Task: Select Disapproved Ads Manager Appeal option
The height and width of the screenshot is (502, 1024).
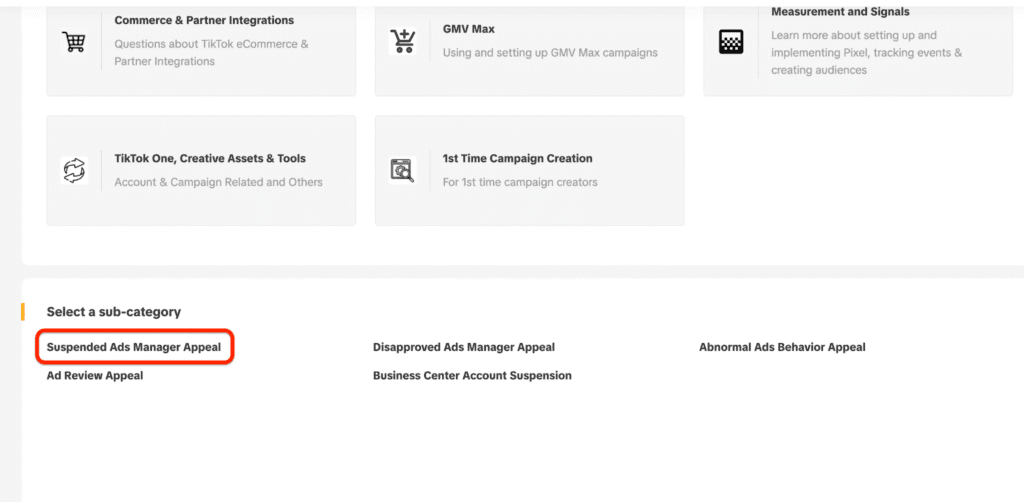Action: 464,347
